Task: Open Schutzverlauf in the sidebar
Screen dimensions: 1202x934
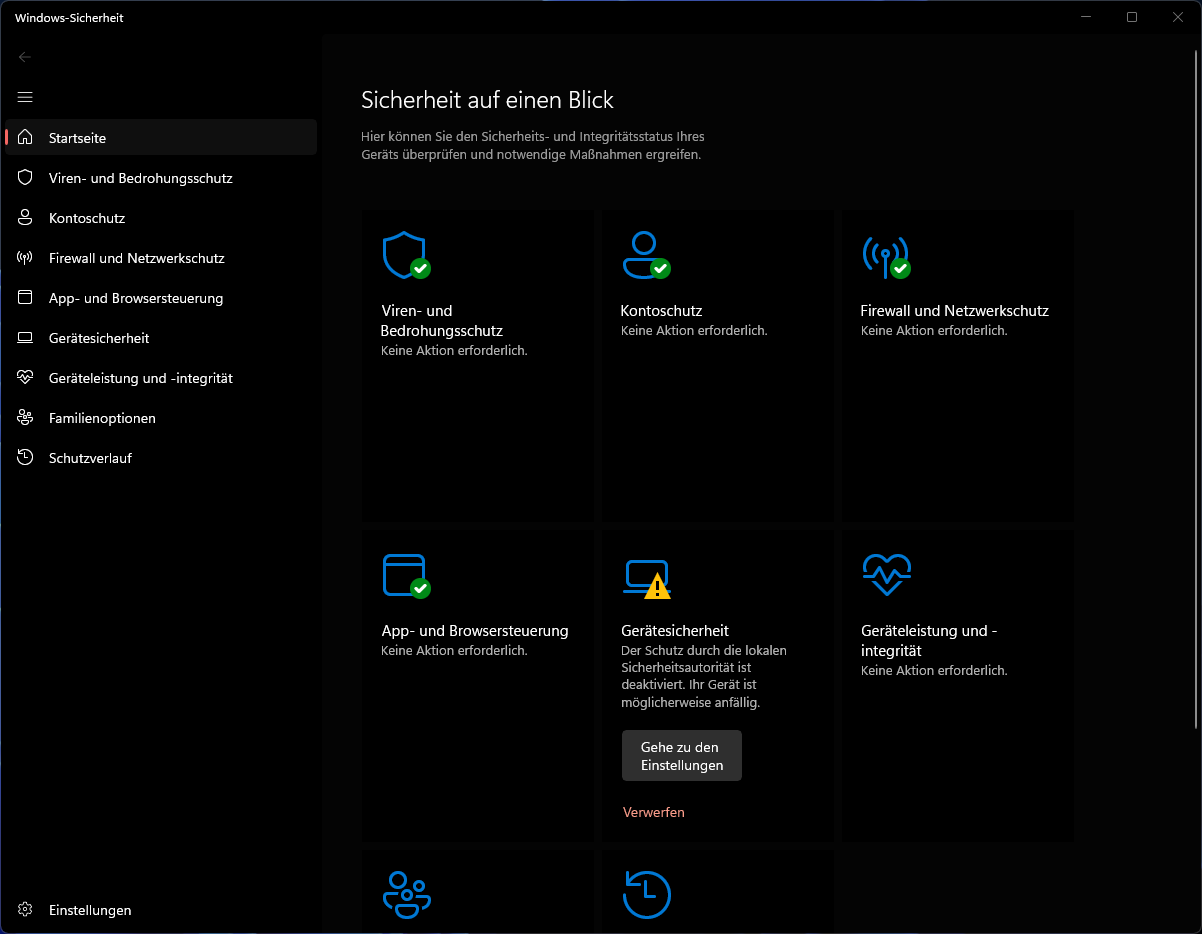Action: coord(161,458)
